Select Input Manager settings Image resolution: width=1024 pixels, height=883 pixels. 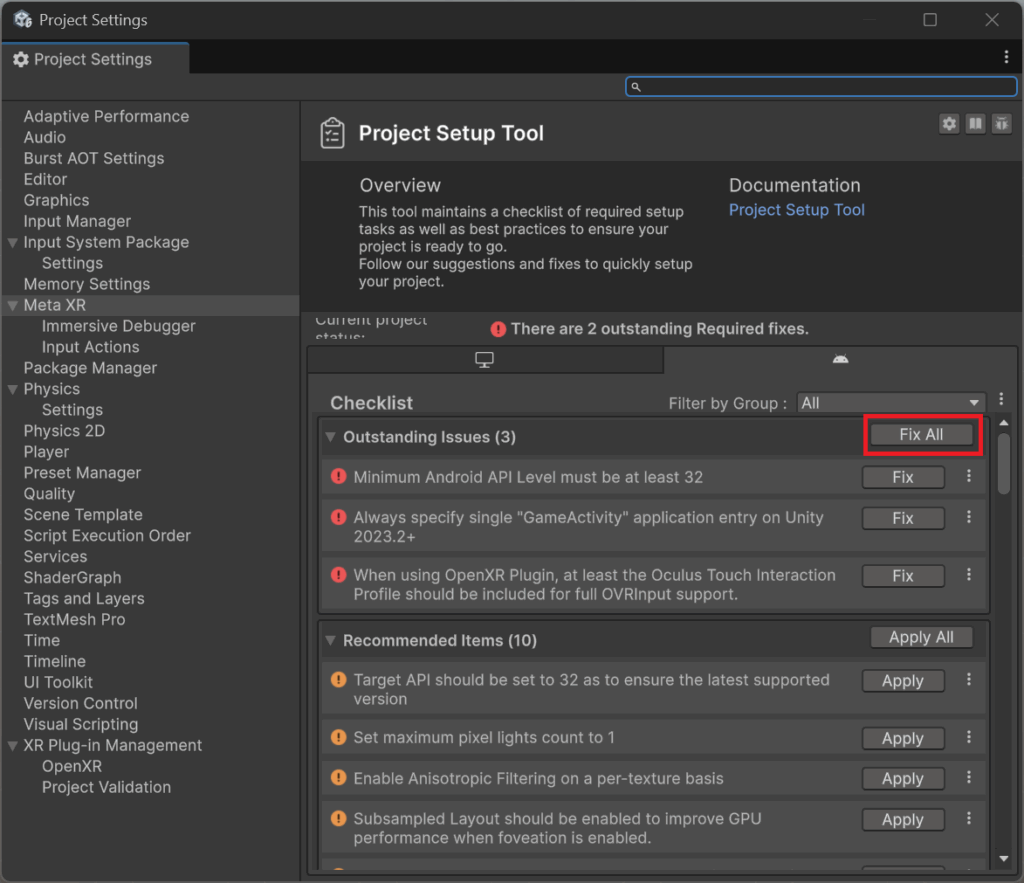(x=77, y=221)
